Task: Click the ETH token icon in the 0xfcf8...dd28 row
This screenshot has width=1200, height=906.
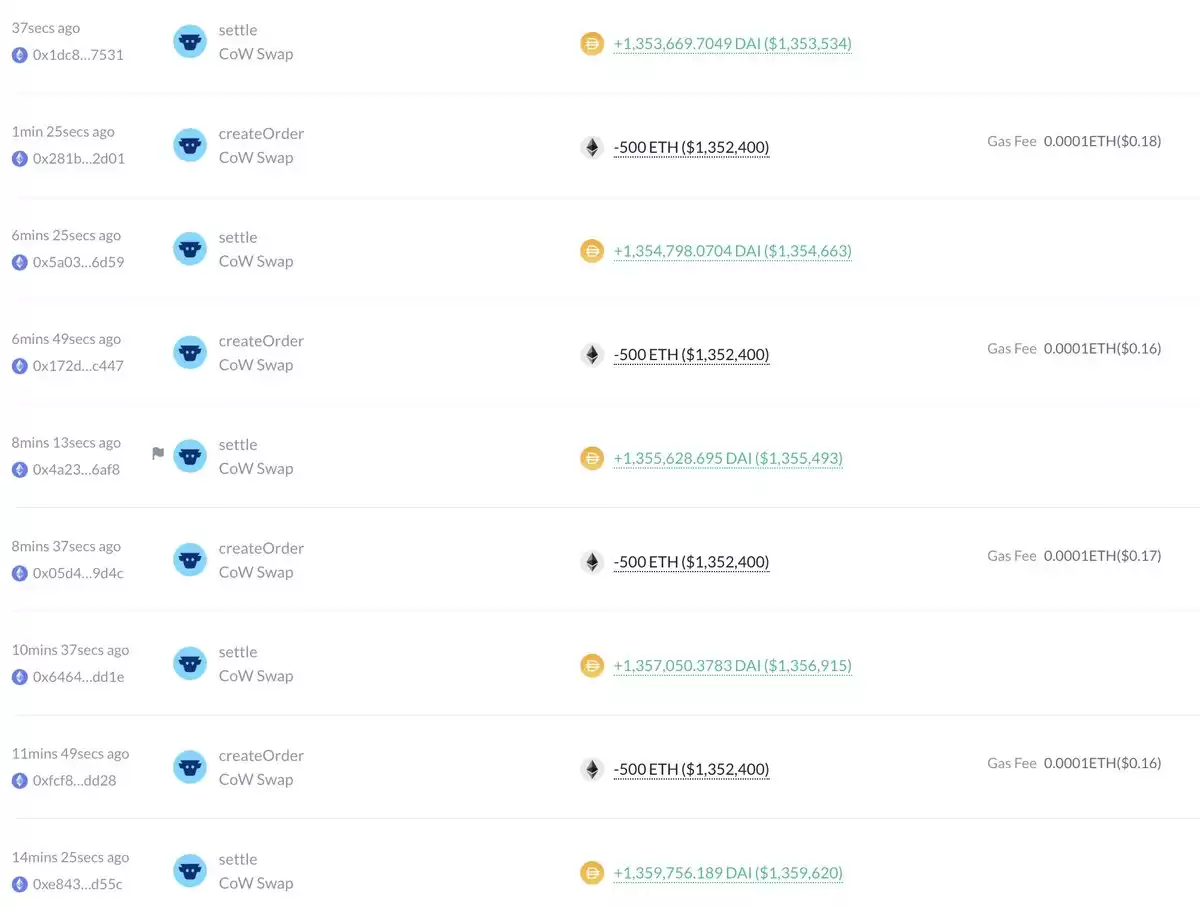Action: pos(592,769)
